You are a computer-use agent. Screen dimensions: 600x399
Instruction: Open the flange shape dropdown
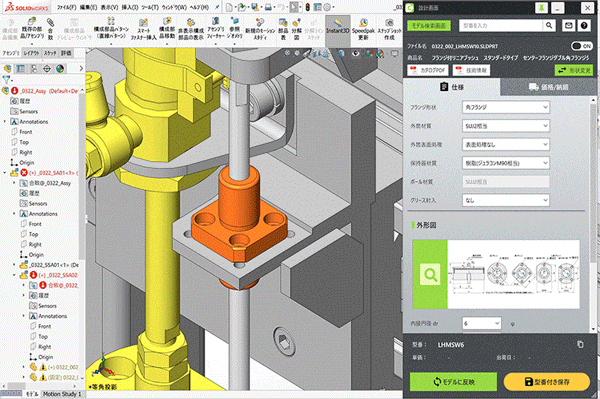506,107
